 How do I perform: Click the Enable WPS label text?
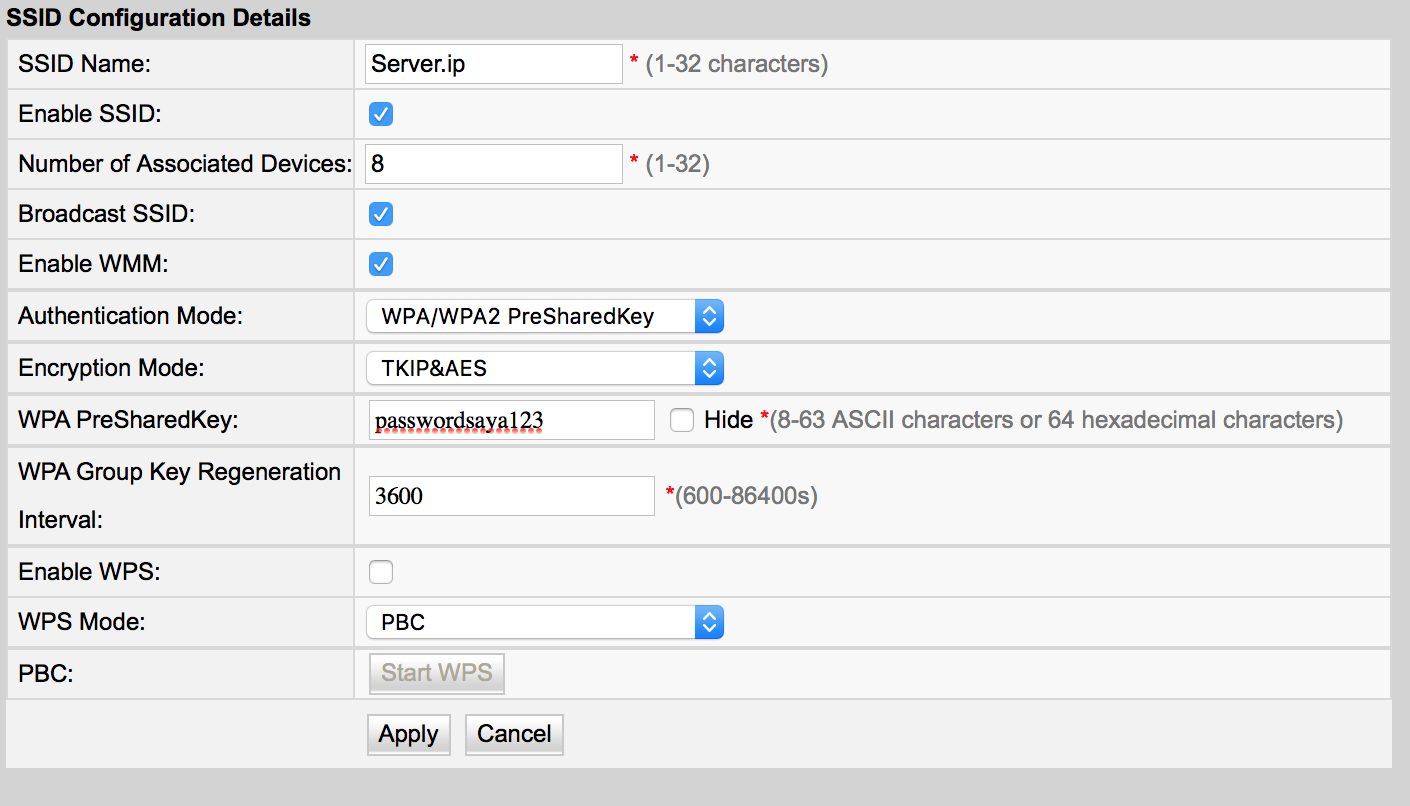click(x=90, y=572)
